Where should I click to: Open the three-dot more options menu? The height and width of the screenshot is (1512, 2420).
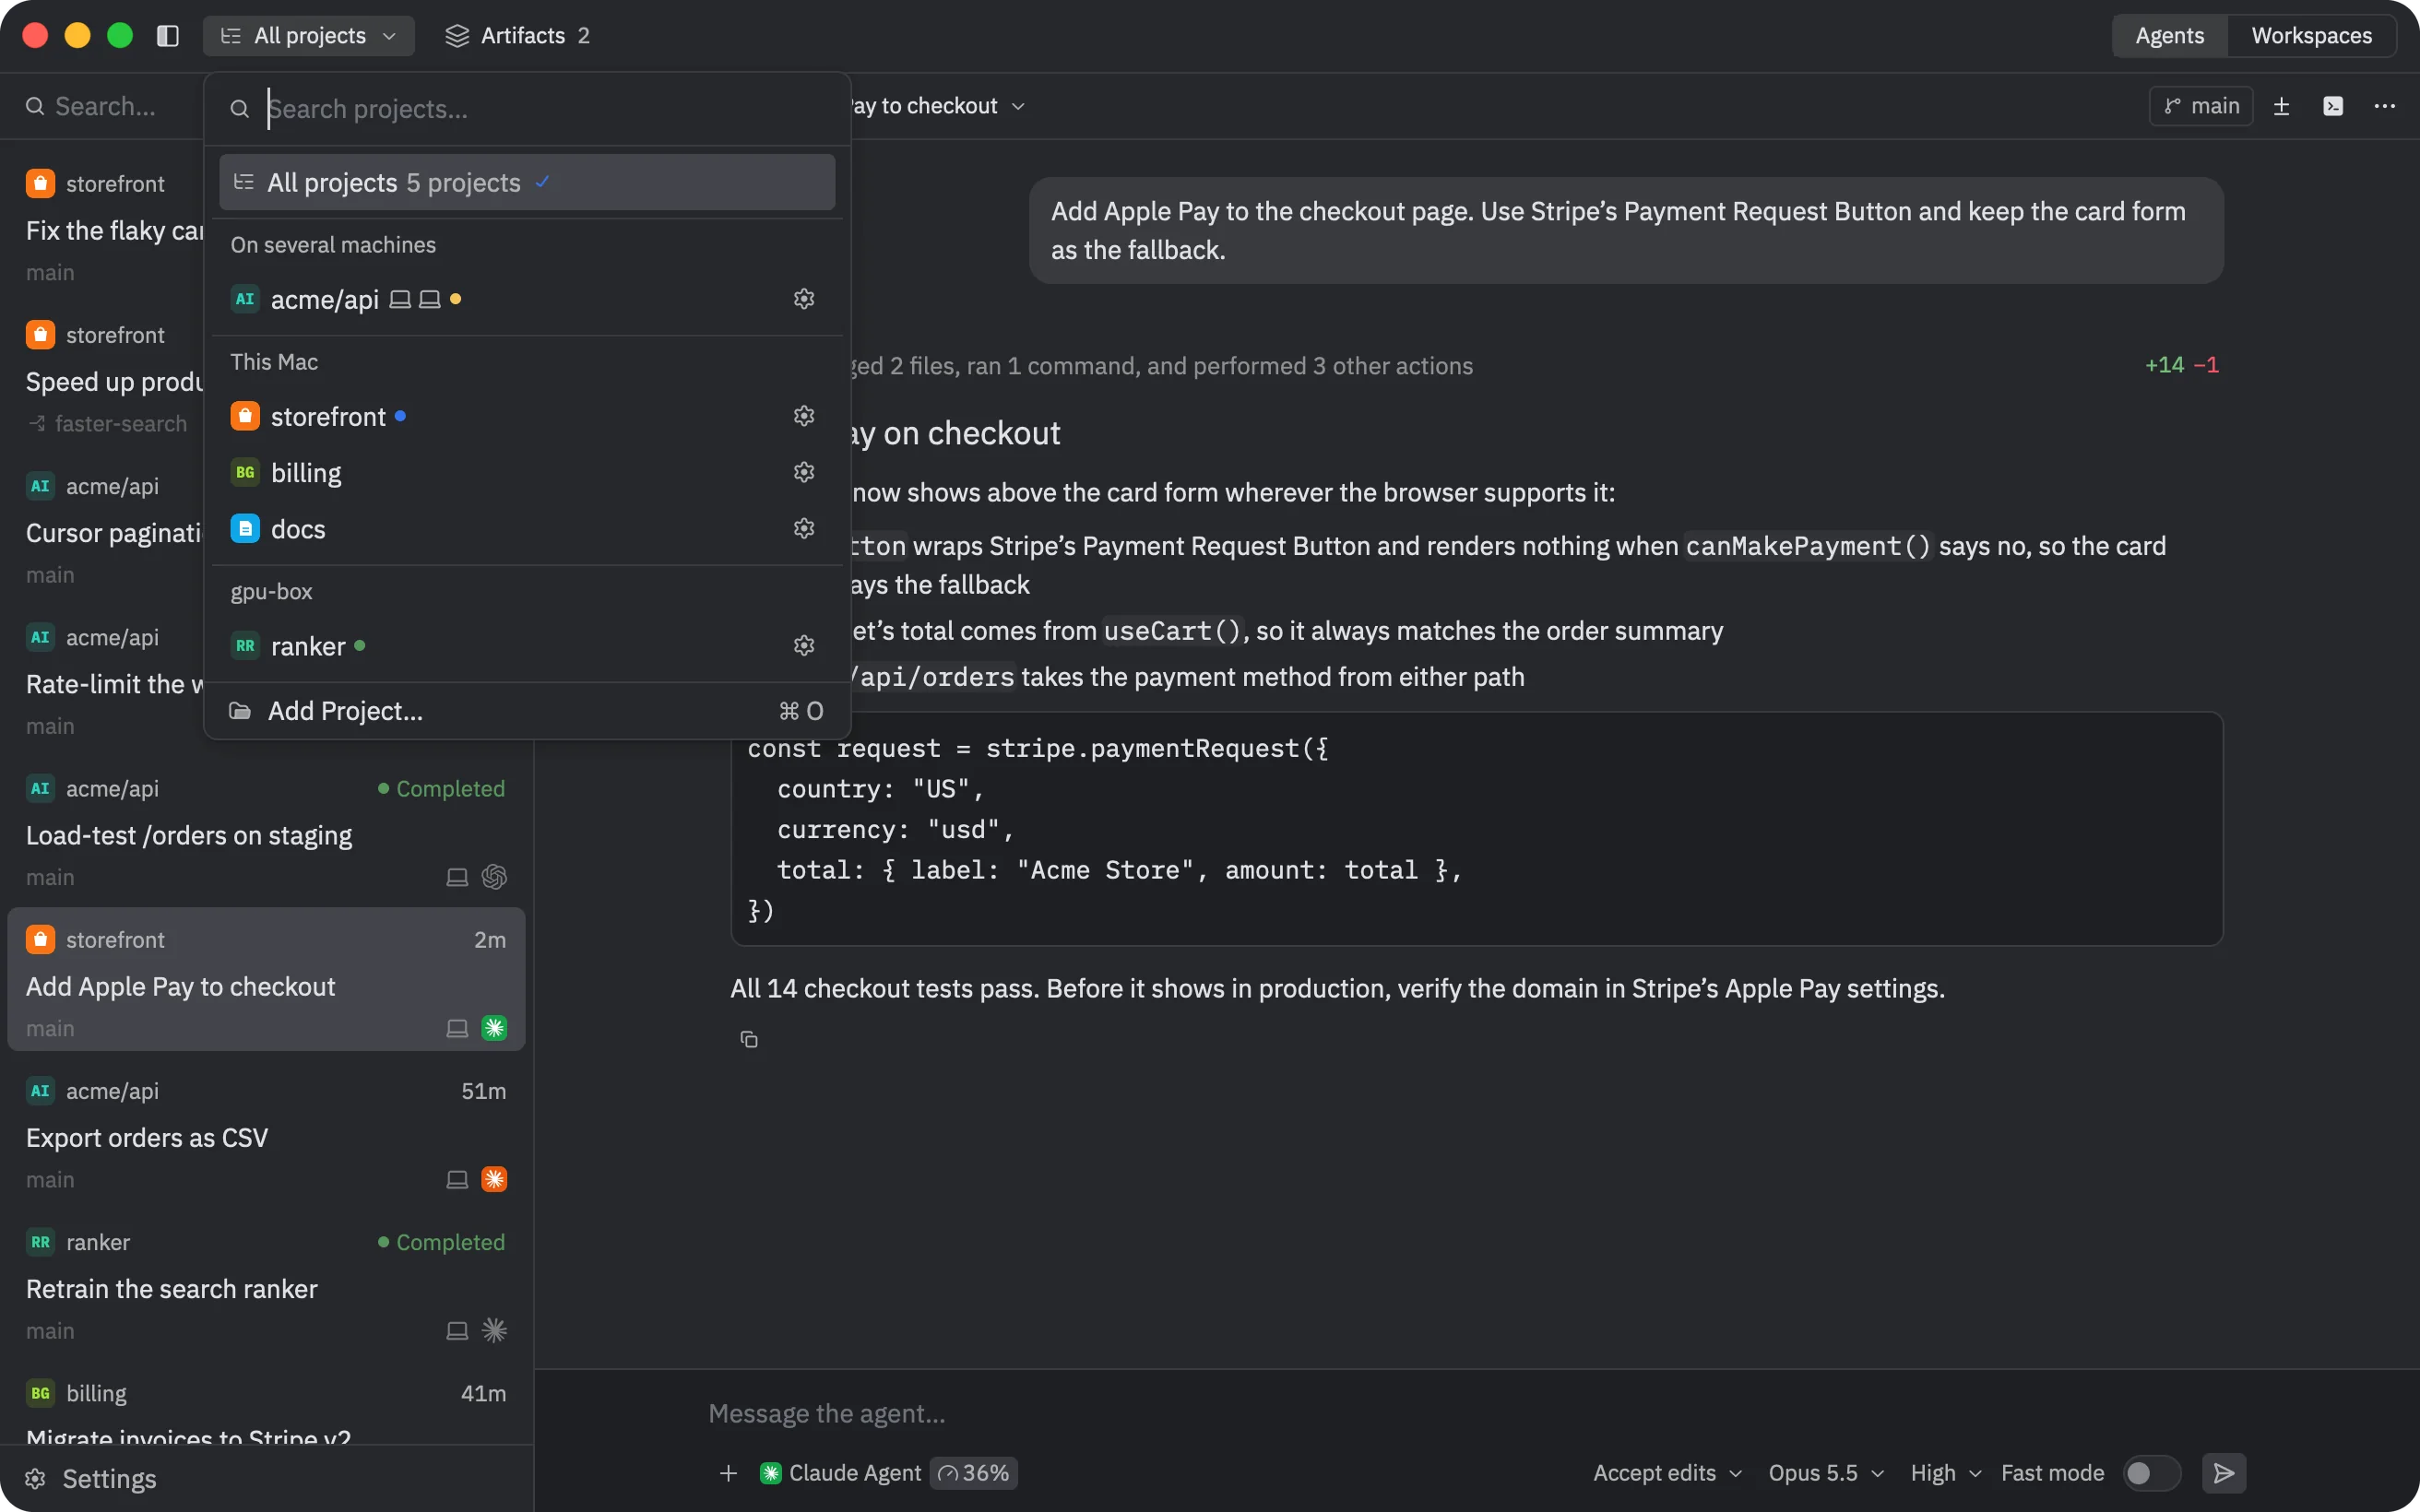click(x=2385, y=106)
